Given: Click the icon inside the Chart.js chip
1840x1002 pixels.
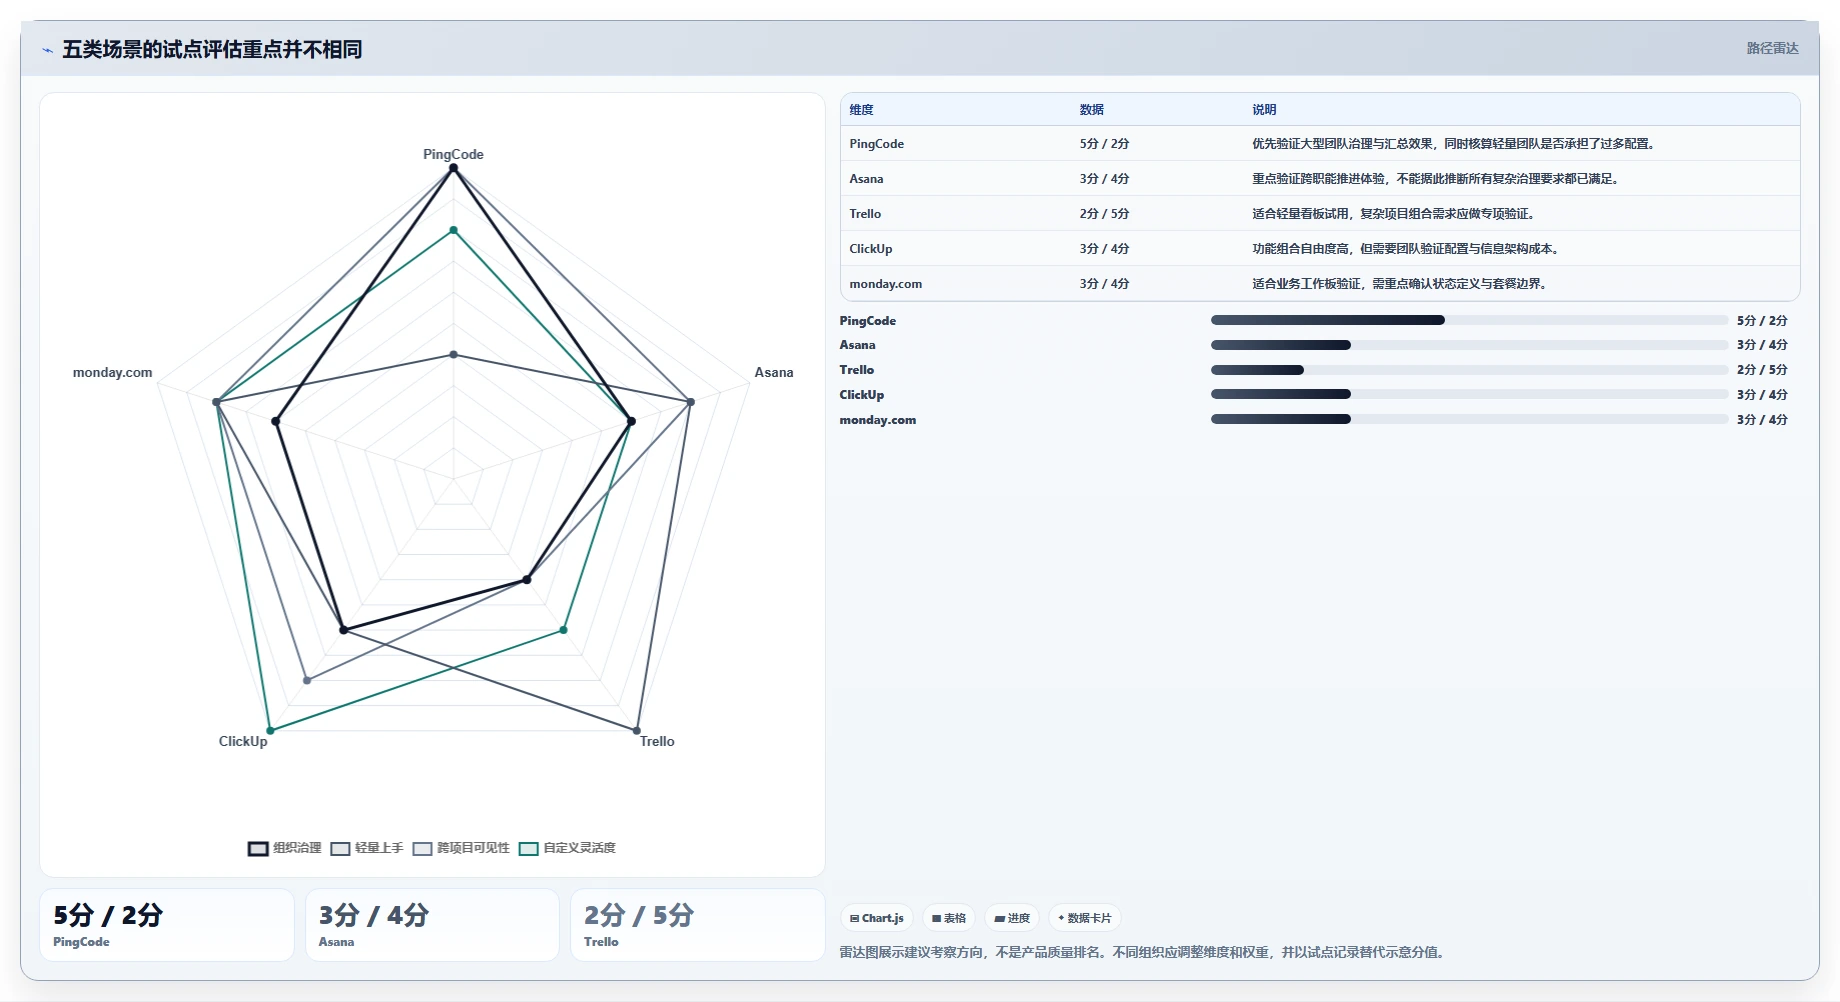Looking at the screenshot, I should [854, 918].
